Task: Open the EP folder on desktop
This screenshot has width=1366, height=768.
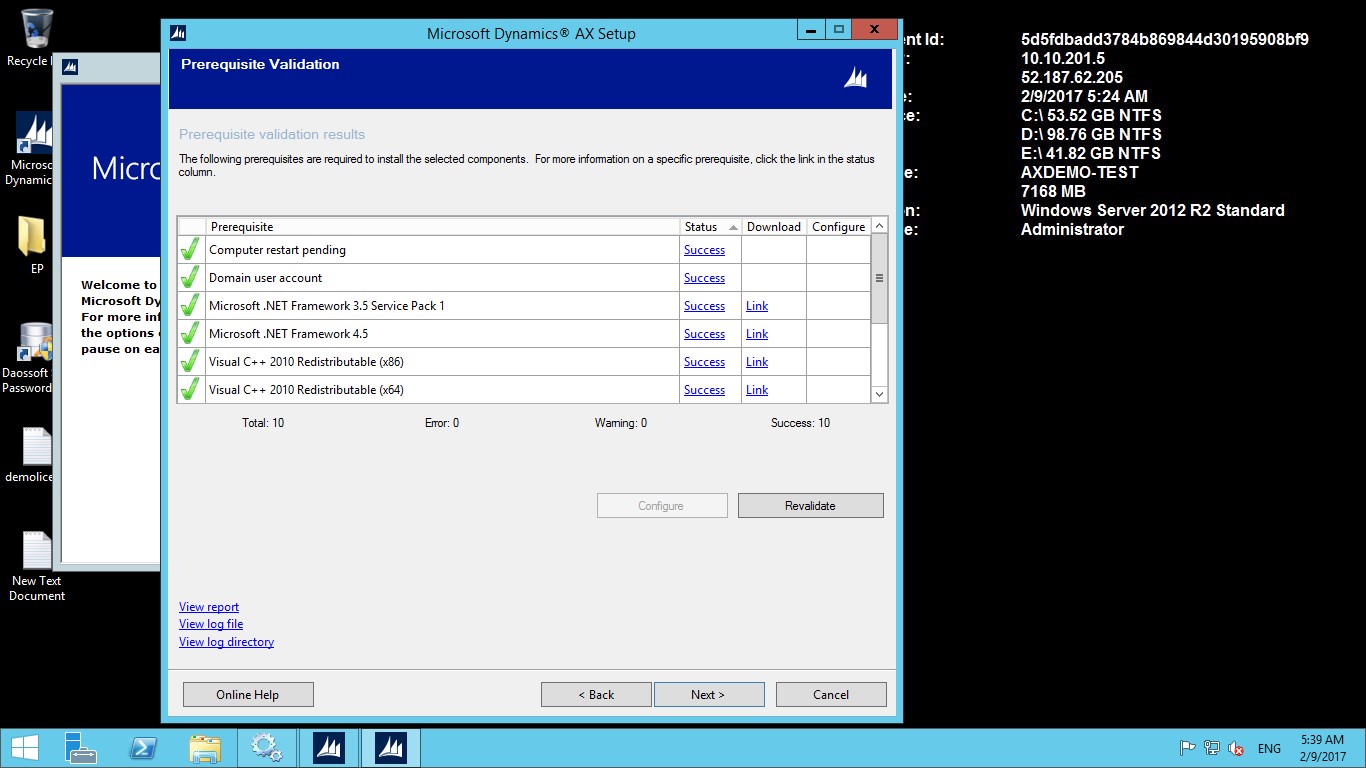Action: tap(33, 245)
